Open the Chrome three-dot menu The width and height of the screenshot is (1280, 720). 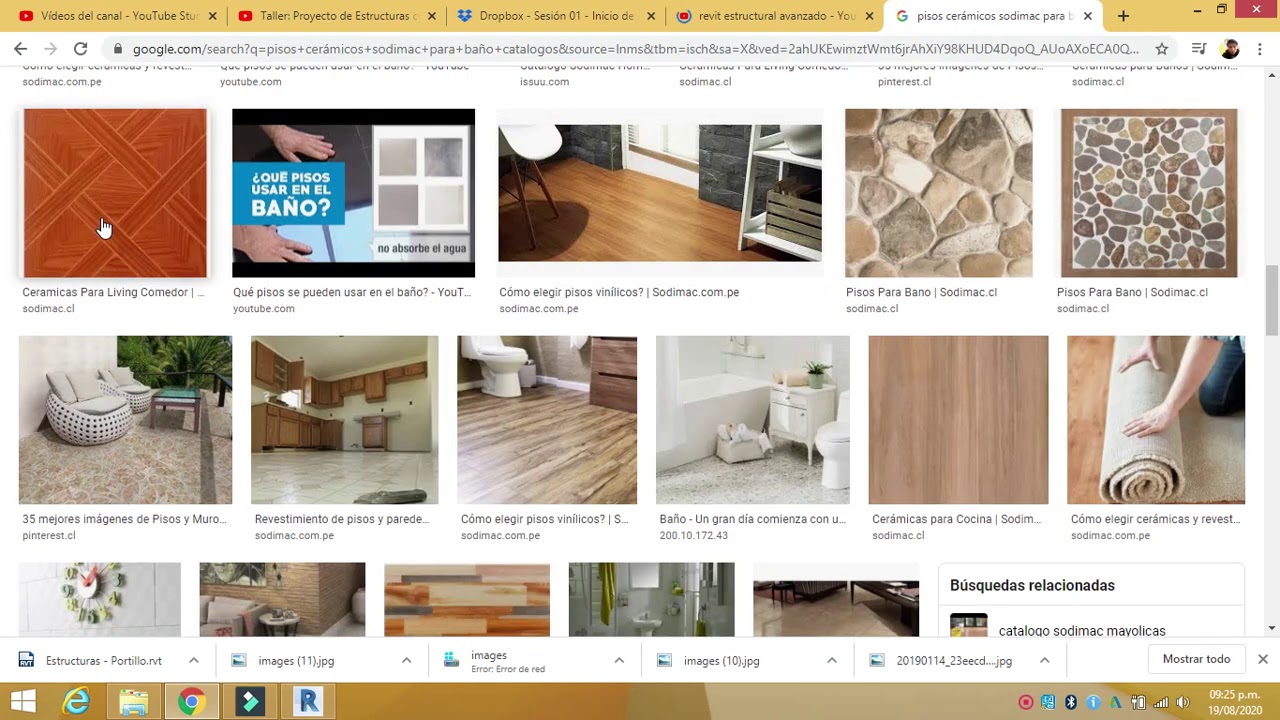1261,48
